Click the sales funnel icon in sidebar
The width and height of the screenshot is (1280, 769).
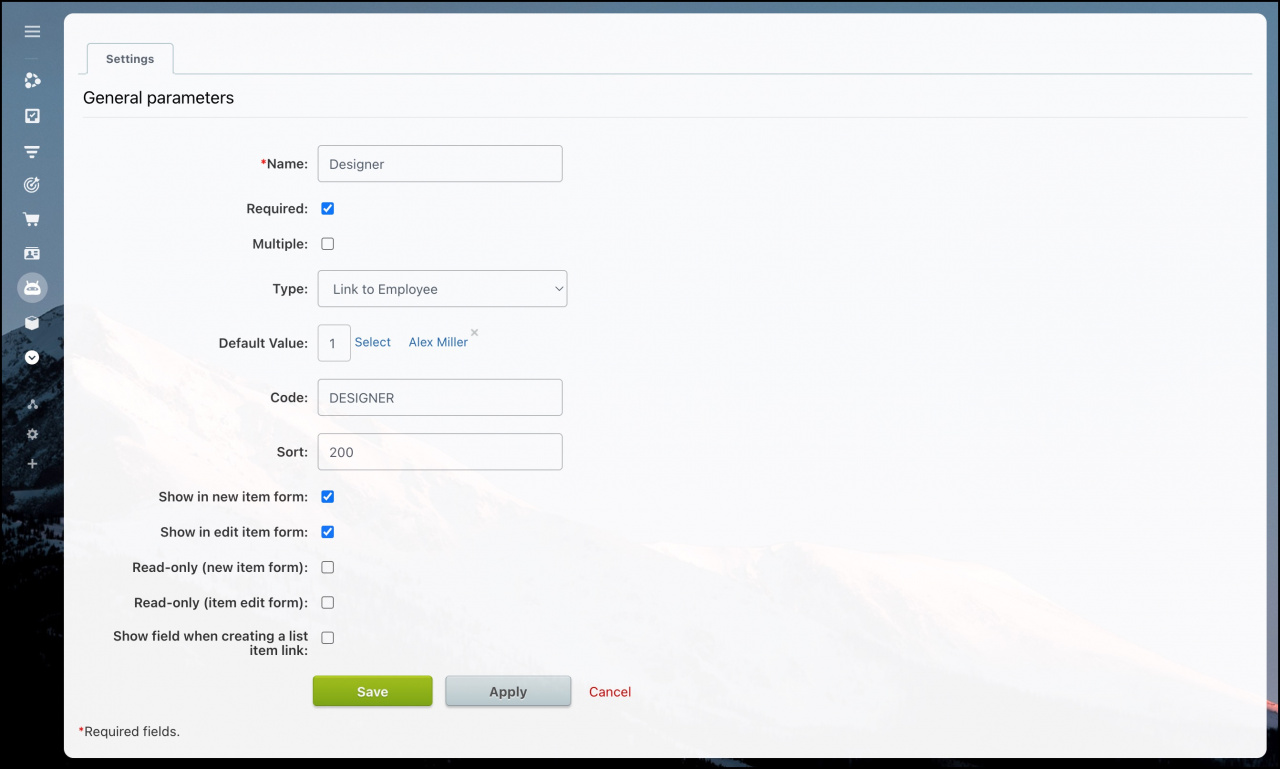pos(32,151)
